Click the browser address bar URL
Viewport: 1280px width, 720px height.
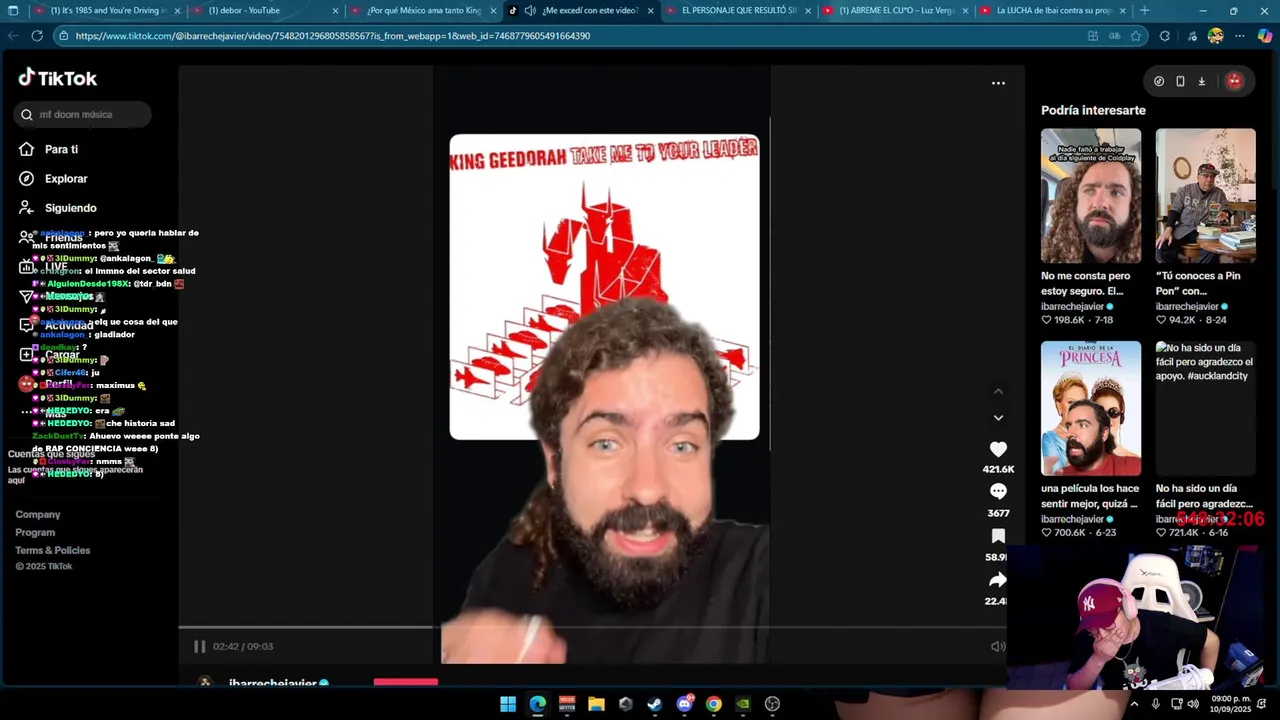pos(333,35)
